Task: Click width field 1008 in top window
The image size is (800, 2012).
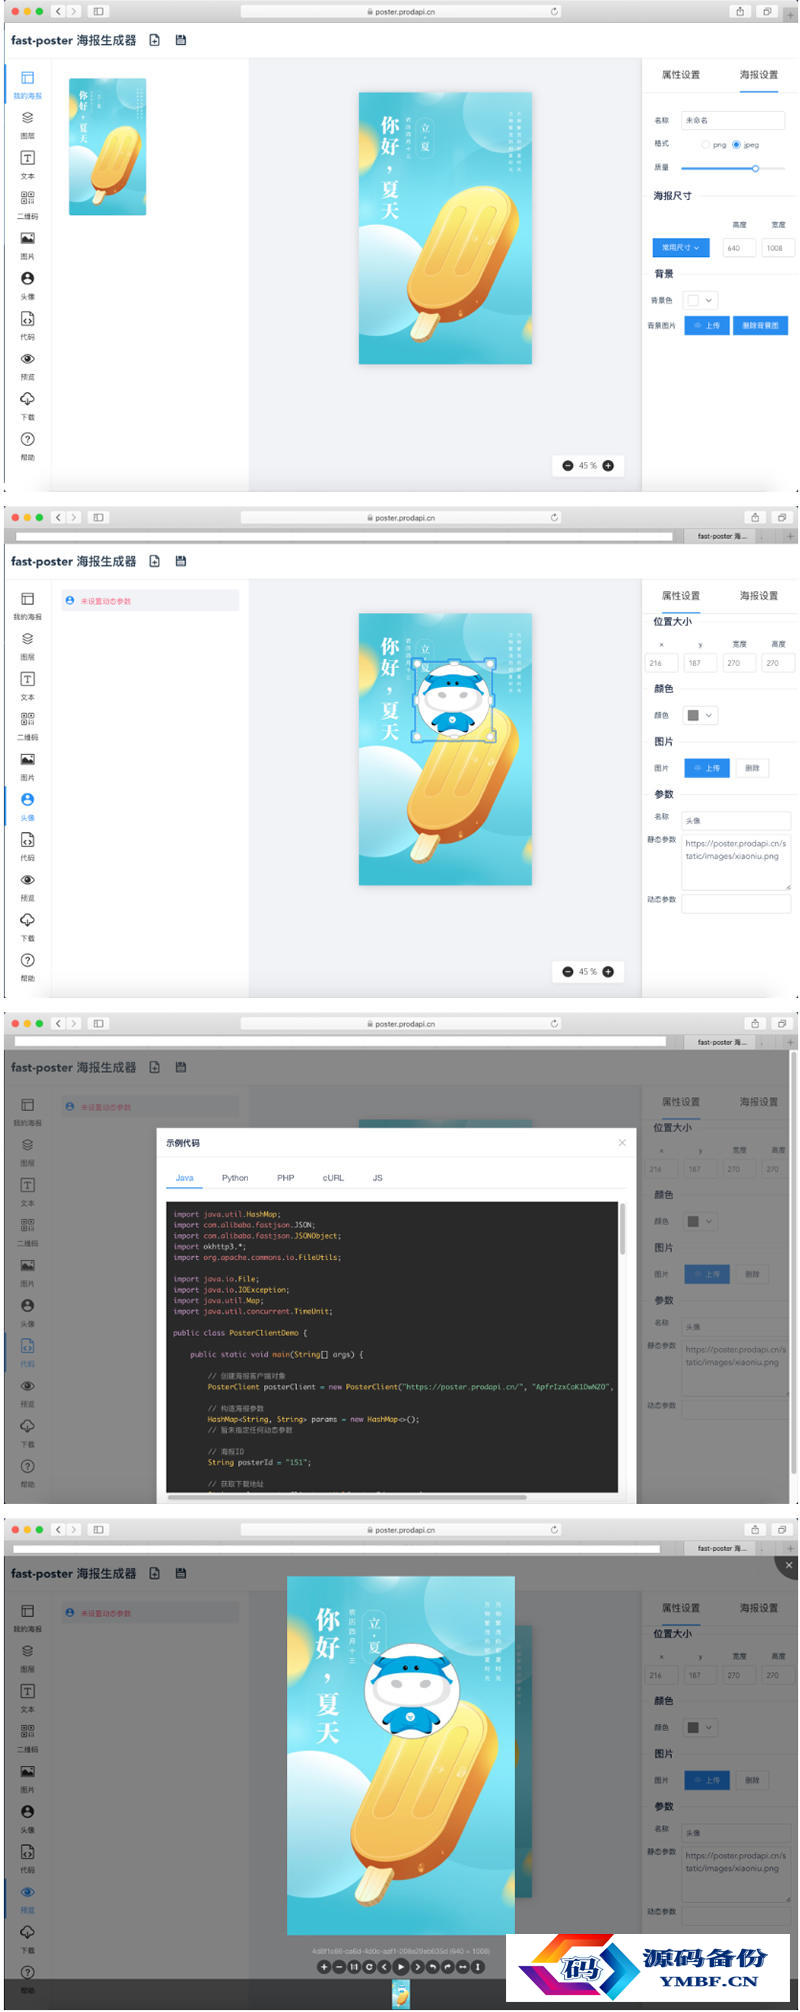Action: 777,248
